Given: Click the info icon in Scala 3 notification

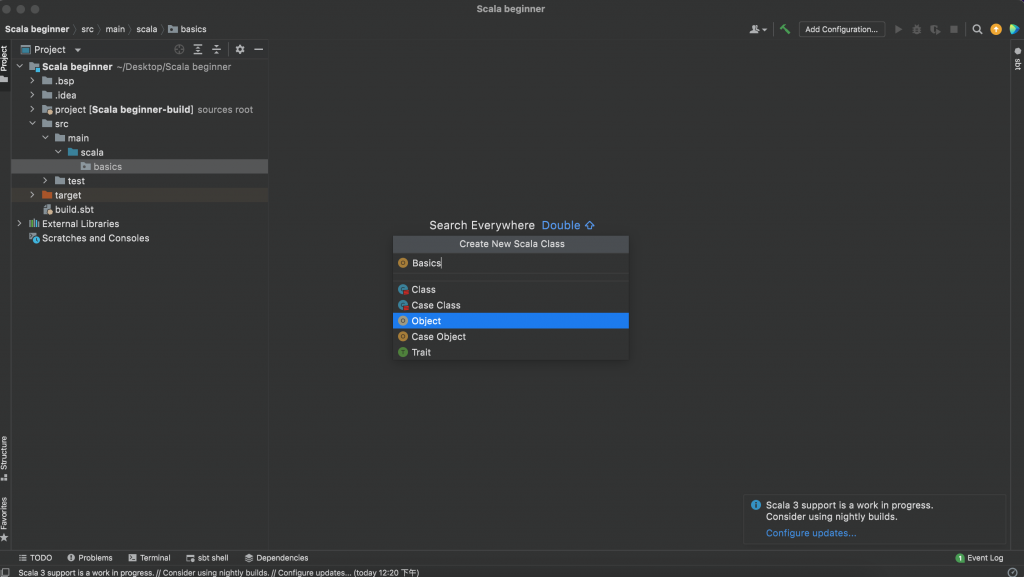Looking at the screenshot, I should [x=756, y=505].
